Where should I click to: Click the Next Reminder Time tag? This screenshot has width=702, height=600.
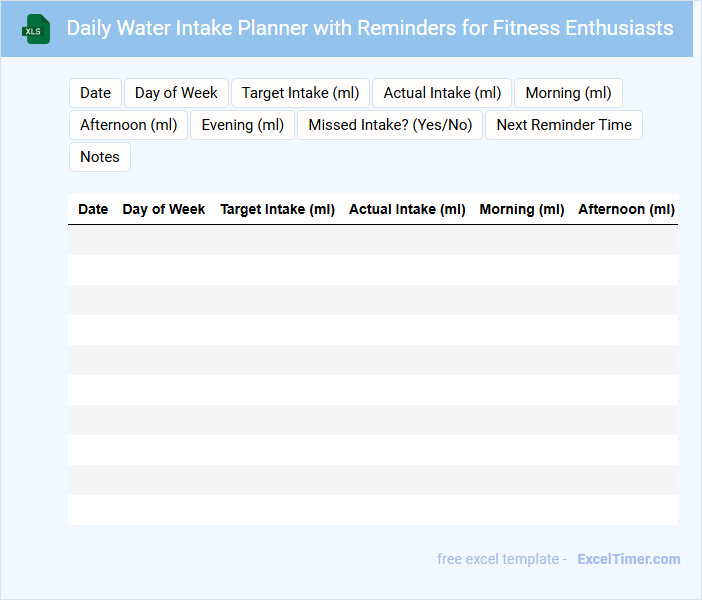point(564,125)
